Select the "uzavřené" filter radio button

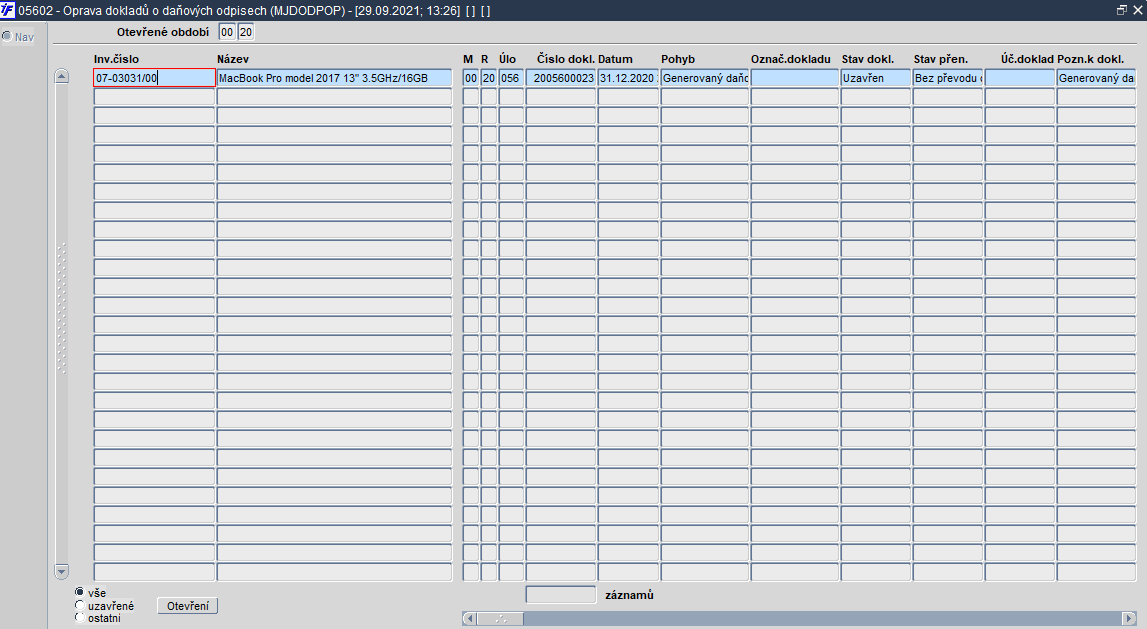pos(79,605)
